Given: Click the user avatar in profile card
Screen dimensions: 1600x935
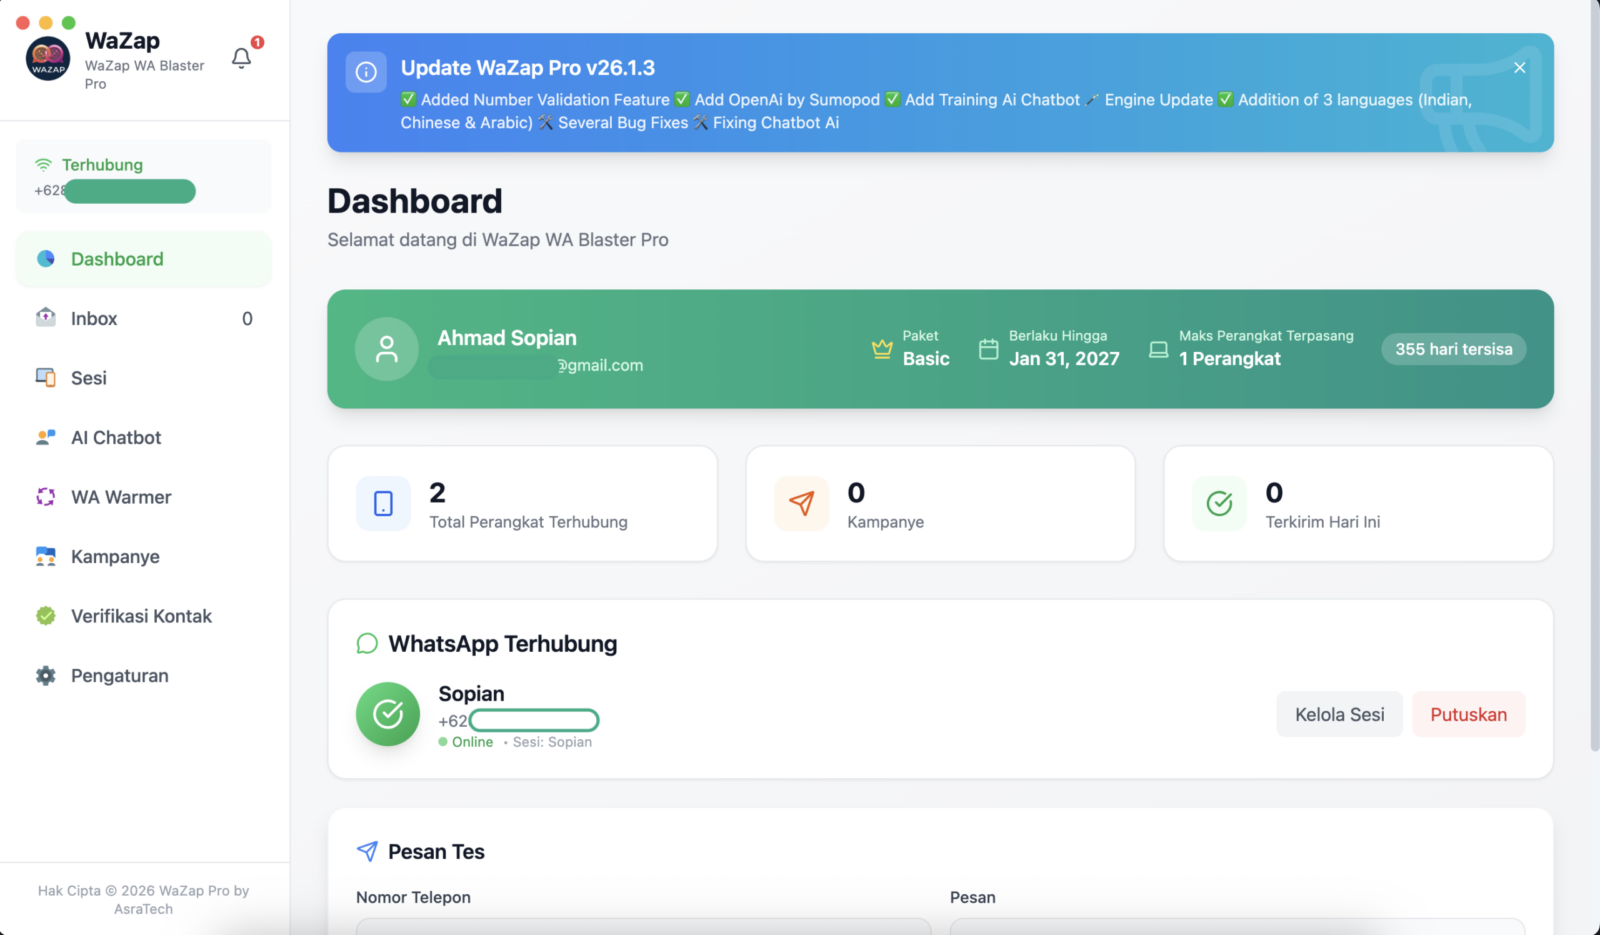Looking at the screenshot, I should 386,349.
